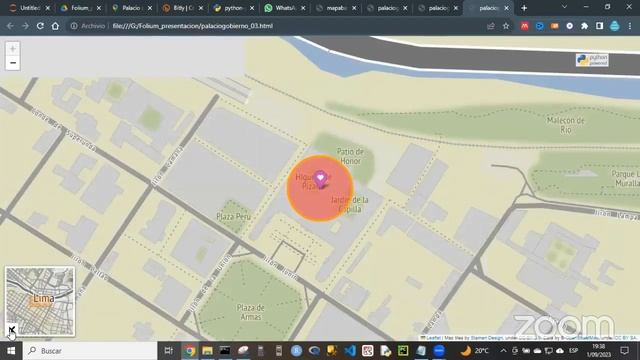The image size is (640, 360).
Task: Open the Extensions puzzle menu
Action: [584, 26]
